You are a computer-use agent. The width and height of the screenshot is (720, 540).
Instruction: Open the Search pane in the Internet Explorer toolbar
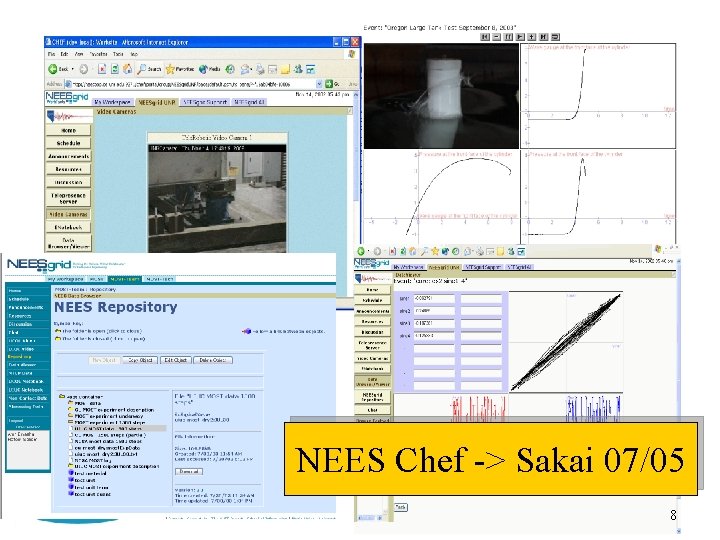[149, 69]
